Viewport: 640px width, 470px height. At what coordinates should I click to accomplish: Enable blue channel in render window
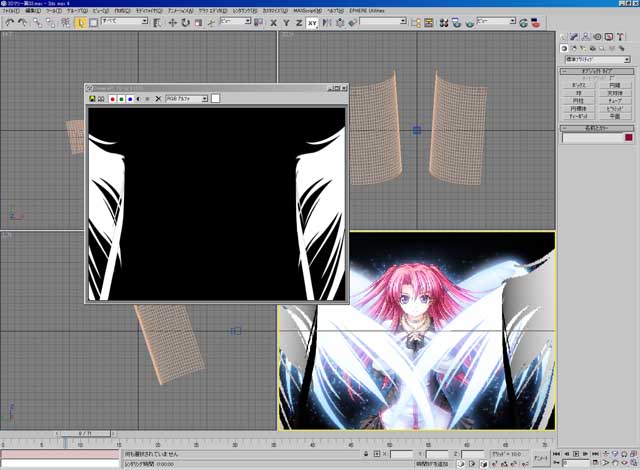point(130,99)
